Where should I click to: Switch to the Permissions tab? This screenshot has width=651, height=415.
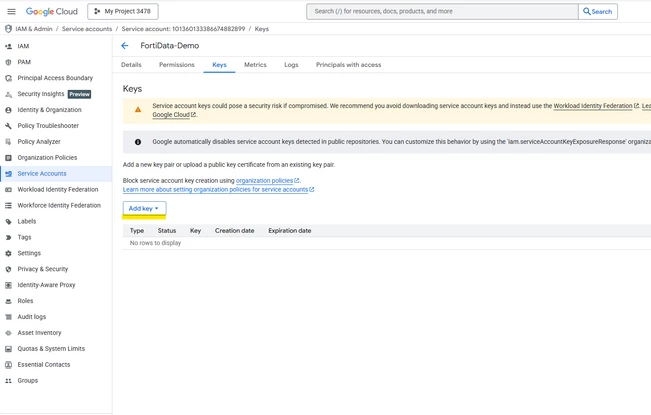(176, 65)
